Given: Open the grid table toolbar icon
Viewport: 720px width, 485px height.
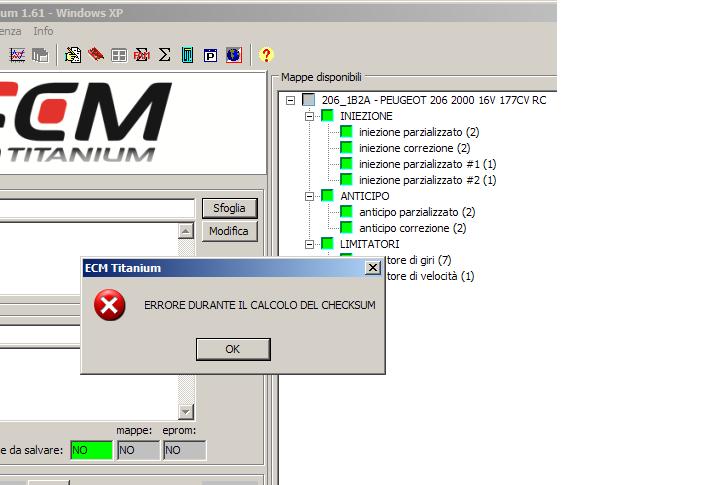Looking at the screenshot, I should click(119, 56).
